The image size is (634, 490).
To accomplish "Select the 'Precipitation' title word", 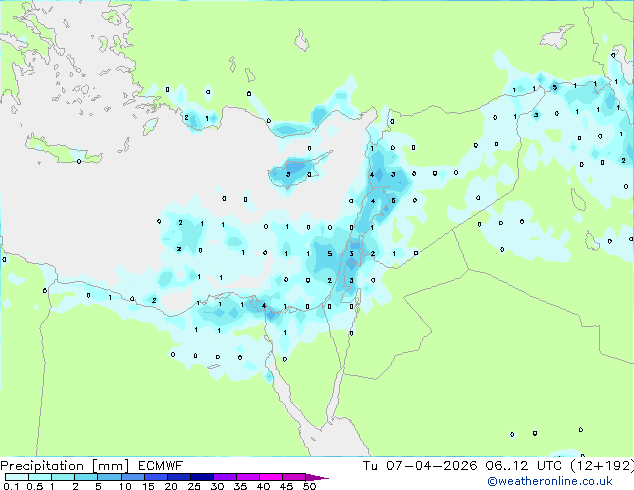I will [42, 466].
